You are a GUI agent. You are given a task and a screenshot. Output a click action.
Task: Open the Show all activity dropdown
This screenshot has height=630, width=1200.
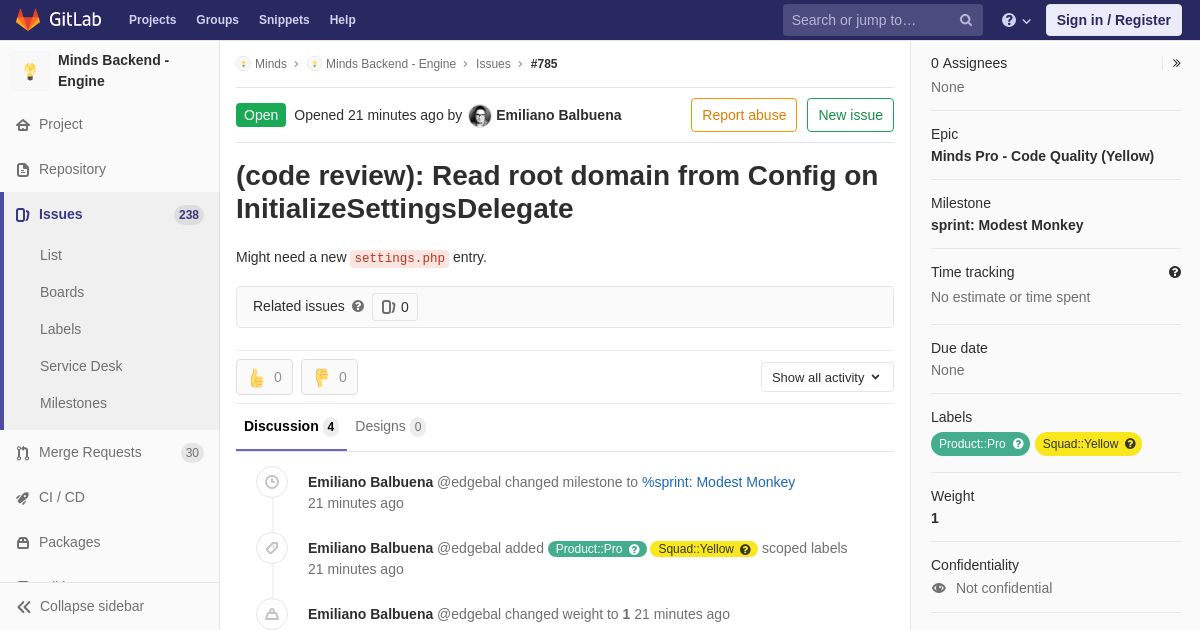tap(827, 377)
